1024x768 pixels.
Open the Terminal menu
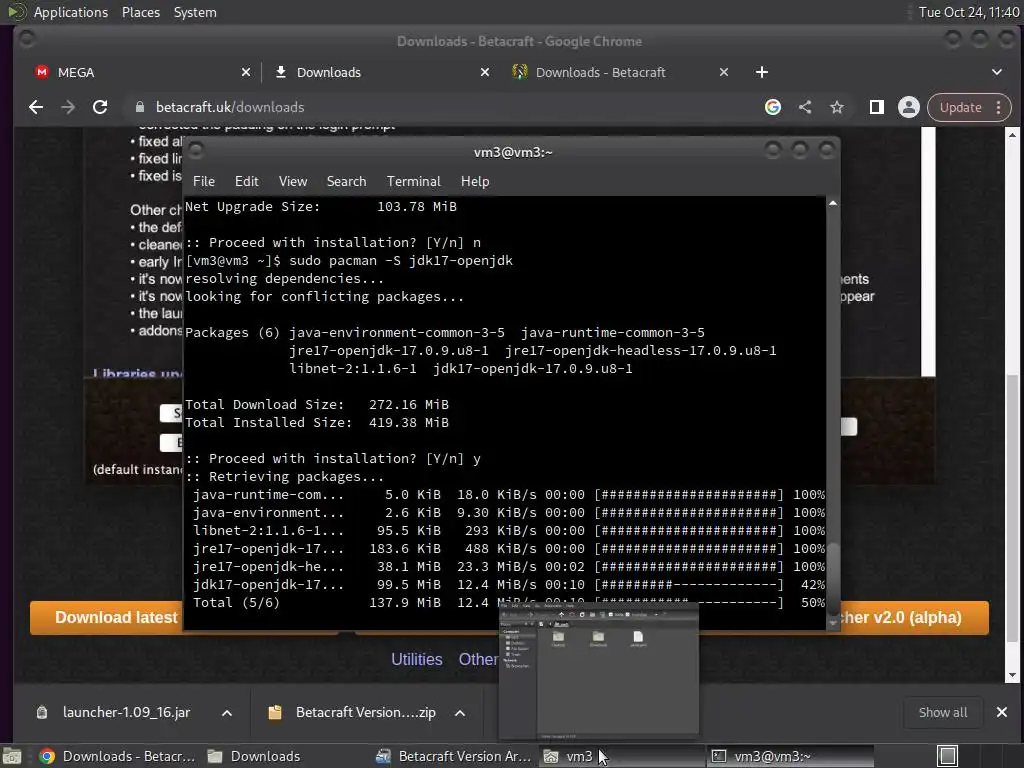413,182
